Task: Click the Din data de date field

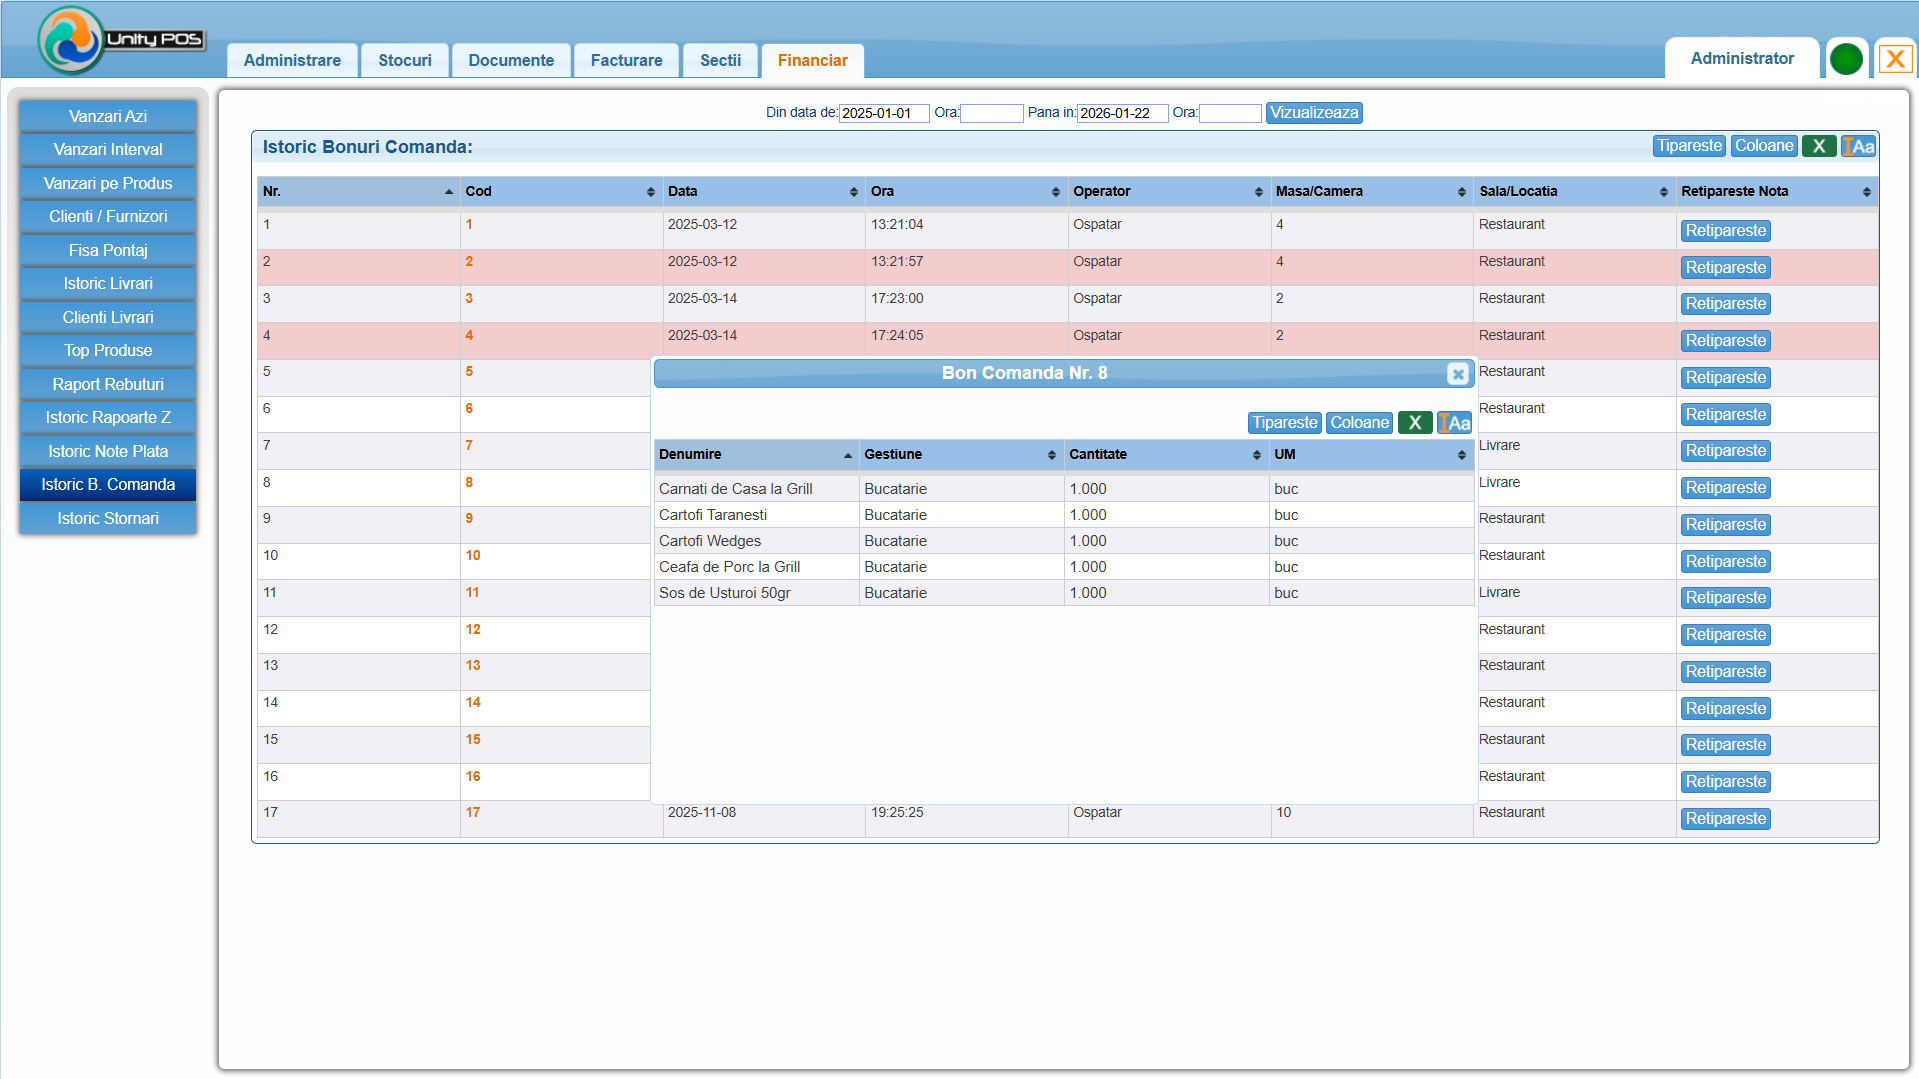Action: [883, 113]
